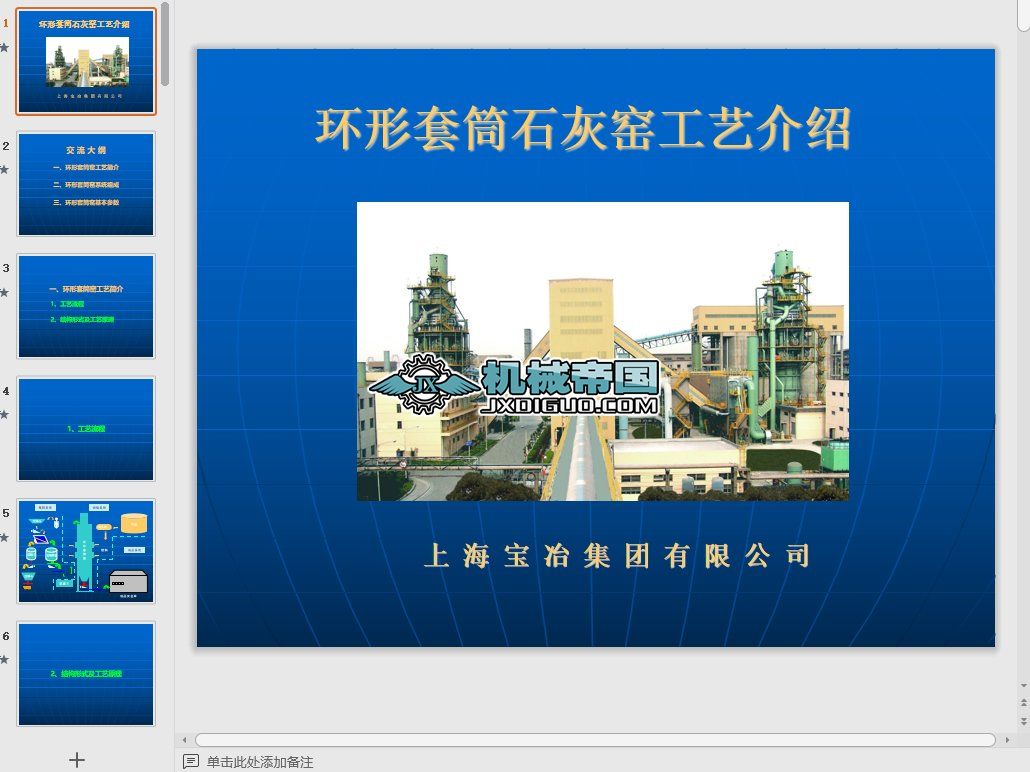The height and width of the screenshot is (772, 1030).
Task: Click the add new slide plus icon
Action: click(77, 760)
